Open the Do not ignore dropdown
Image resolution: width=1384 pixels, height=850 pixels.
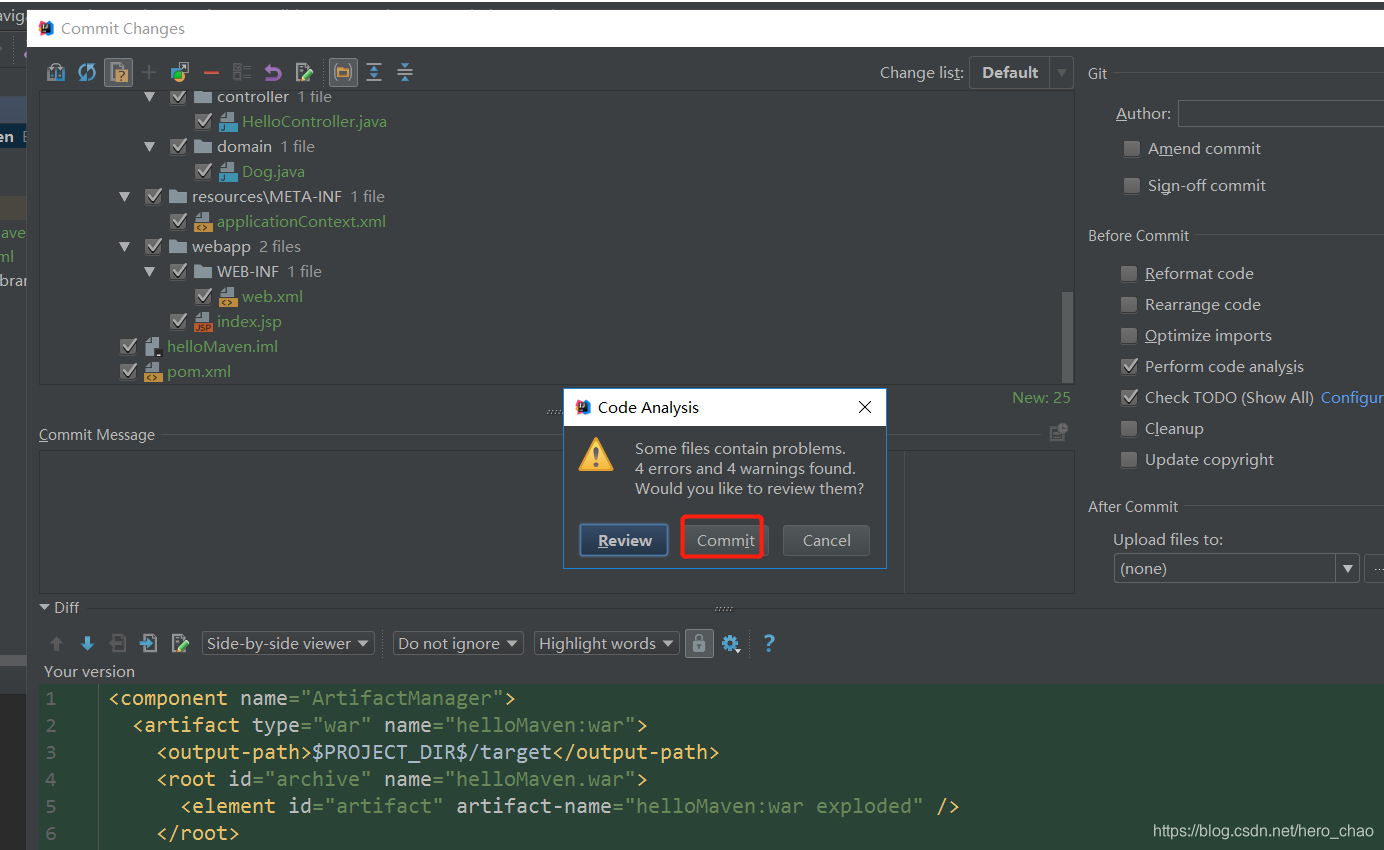click(x=458, y=643)
